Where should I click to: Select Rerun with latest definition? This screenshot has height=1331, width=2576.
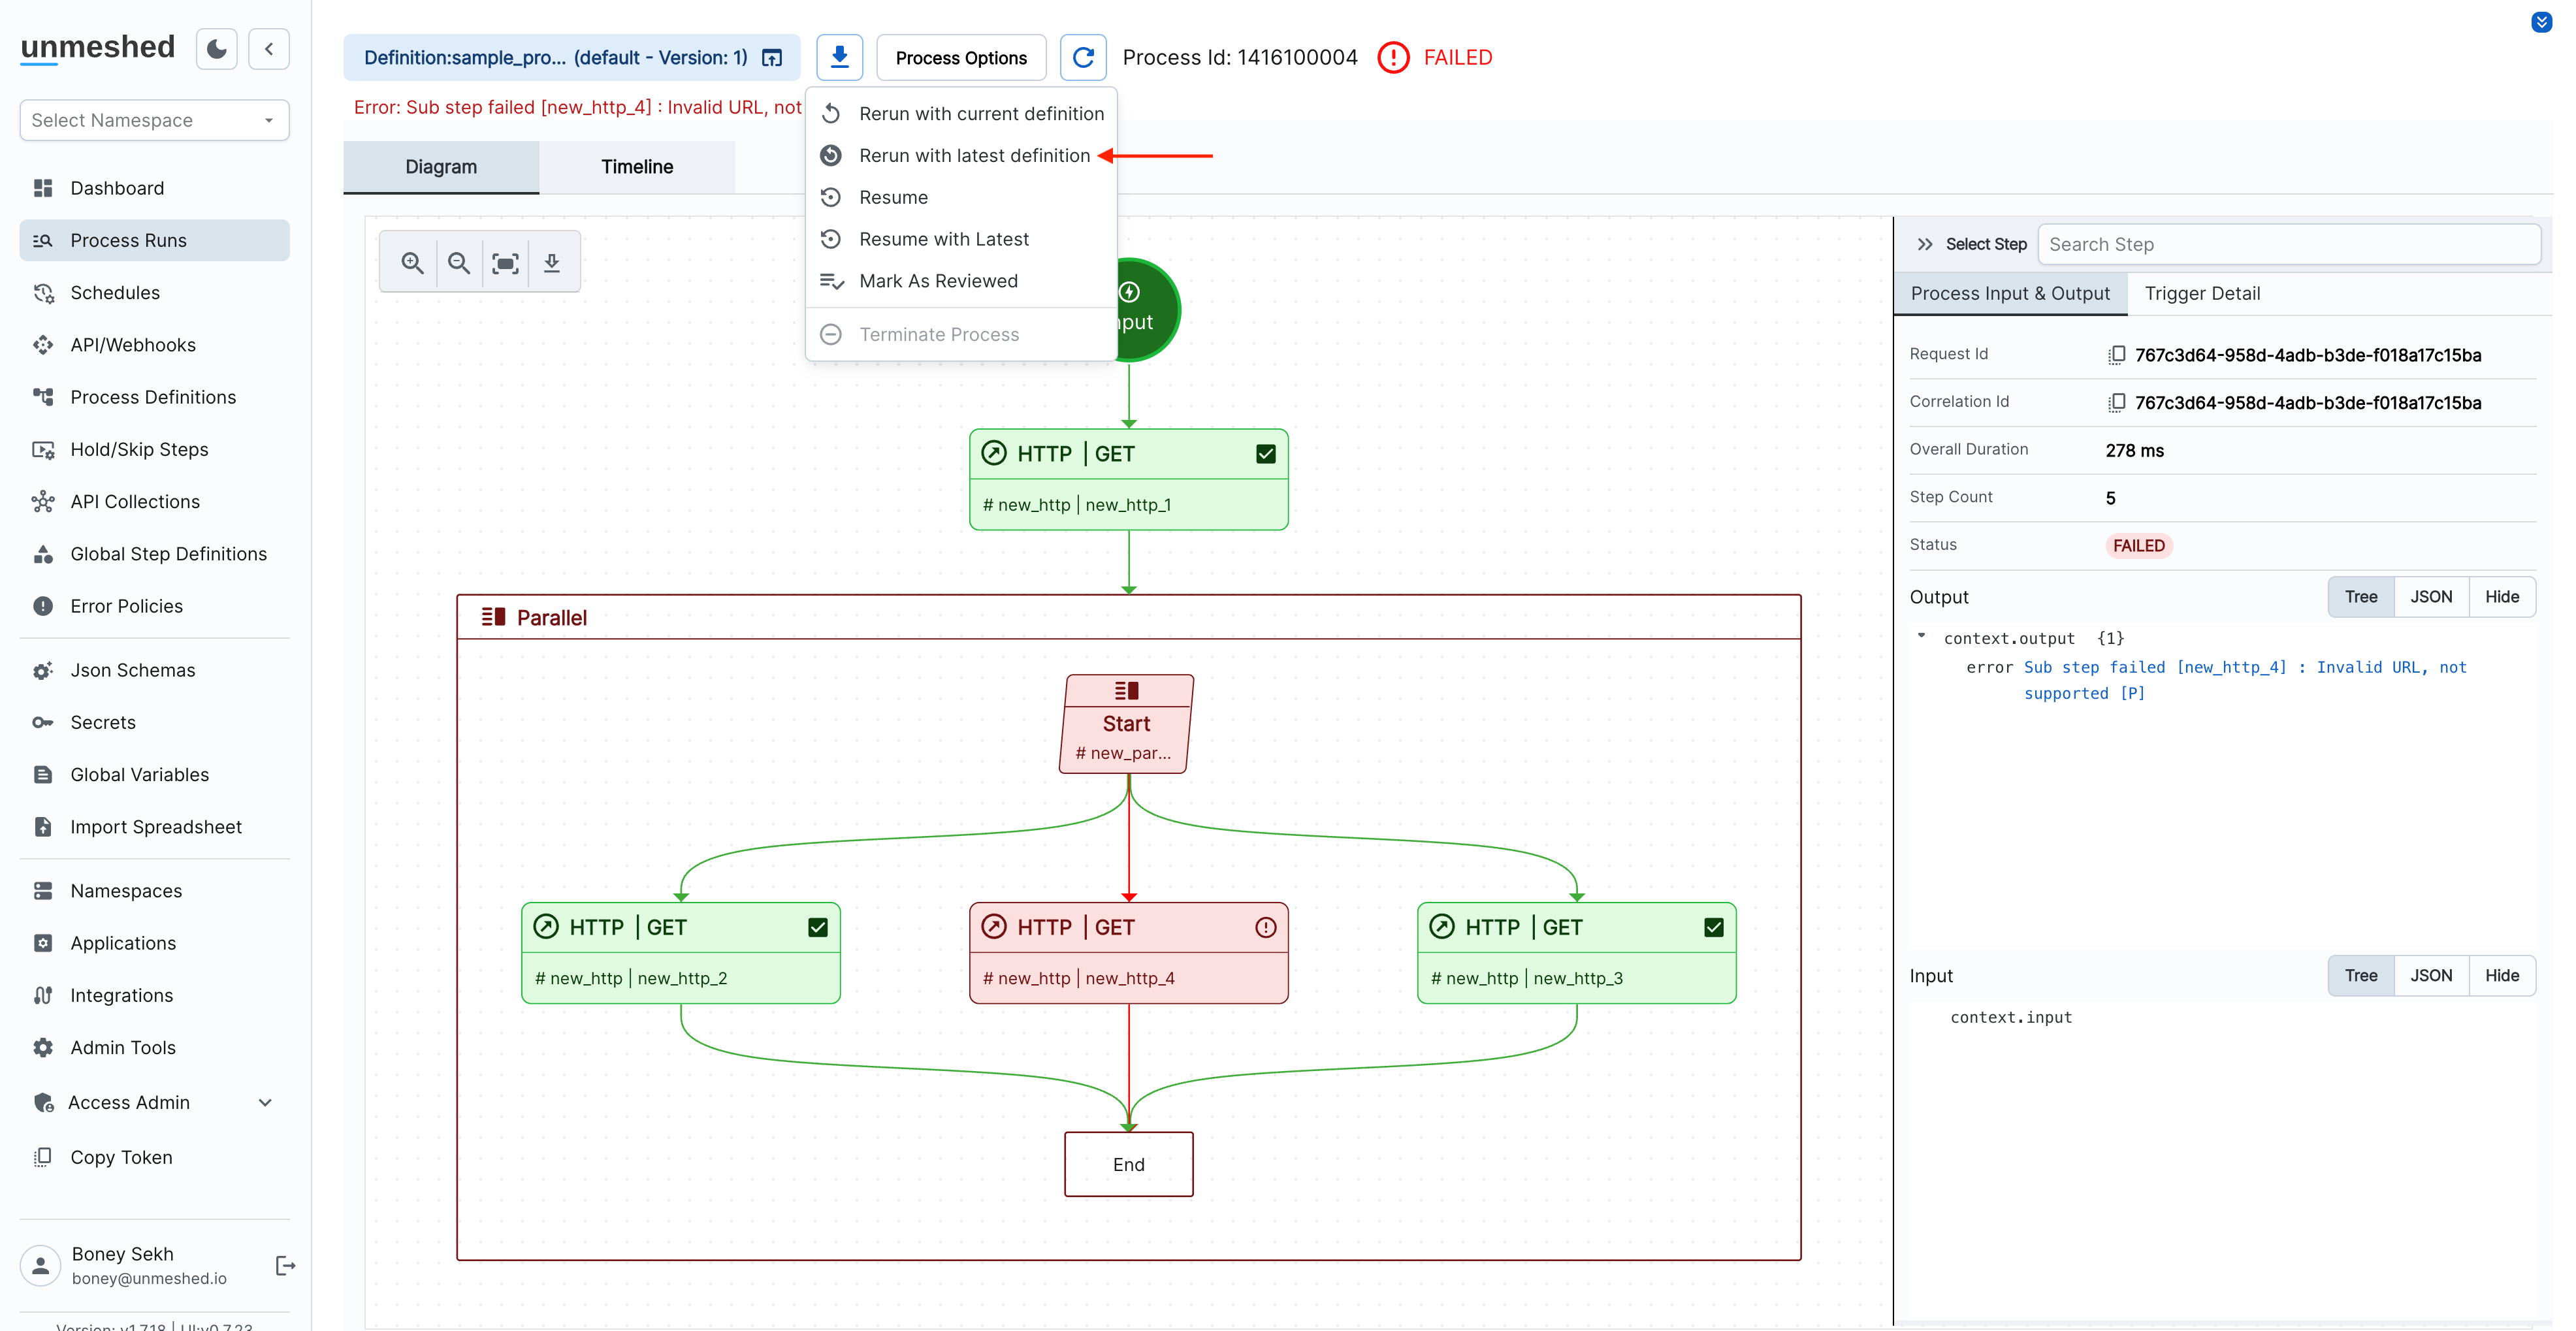(974, 156)
